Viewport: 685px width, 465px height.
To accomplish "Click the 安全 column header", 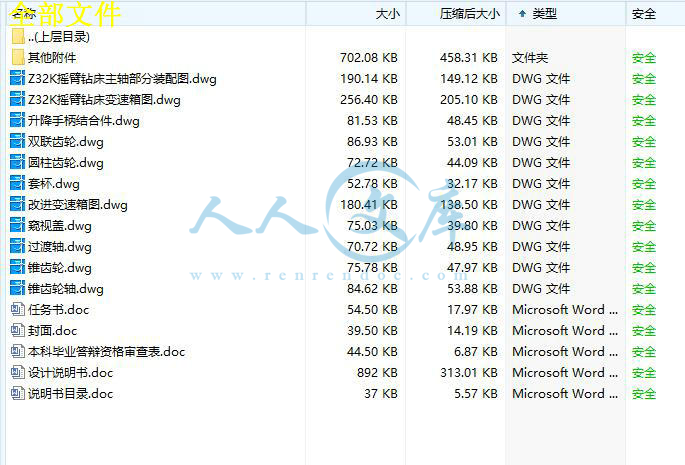I will 644,14.
